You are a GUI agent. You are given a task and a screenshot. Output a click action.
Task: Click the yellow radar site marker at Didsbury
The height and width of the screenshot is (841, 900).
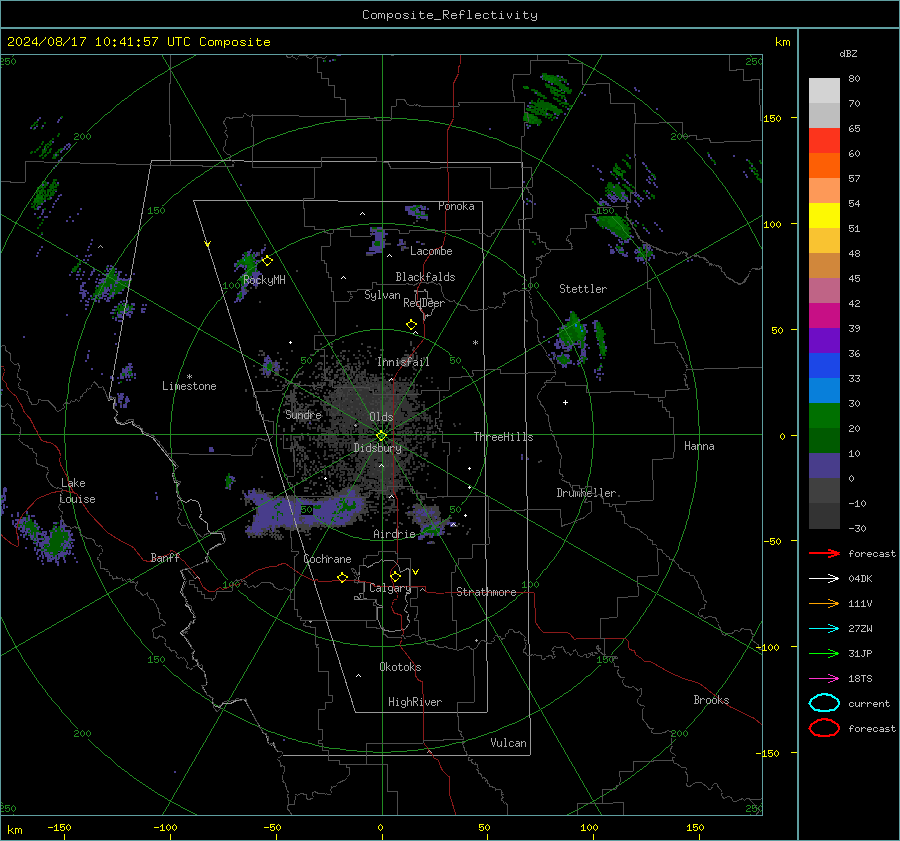point(381,436)
